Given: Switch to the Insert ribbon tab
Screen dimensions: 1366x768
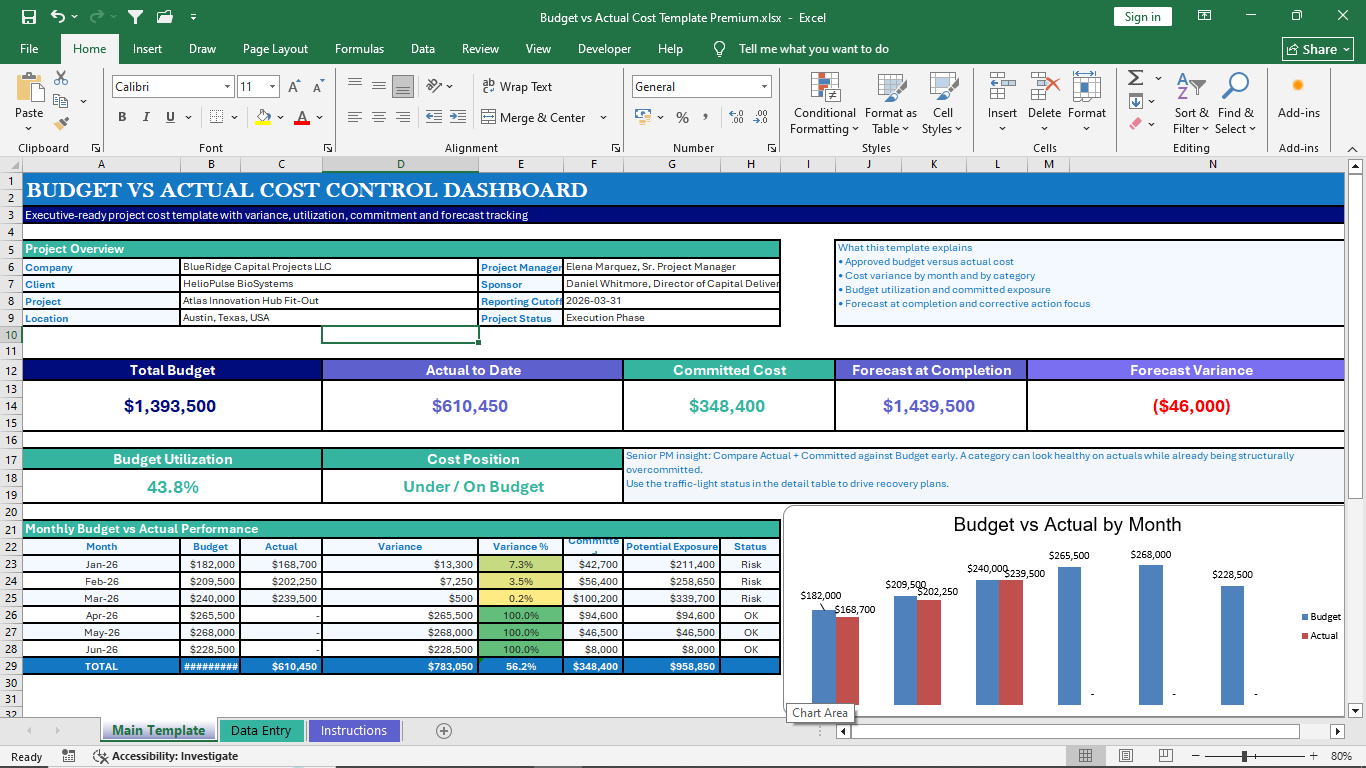Looking at the screenshot, I should [x=147, y=49].
